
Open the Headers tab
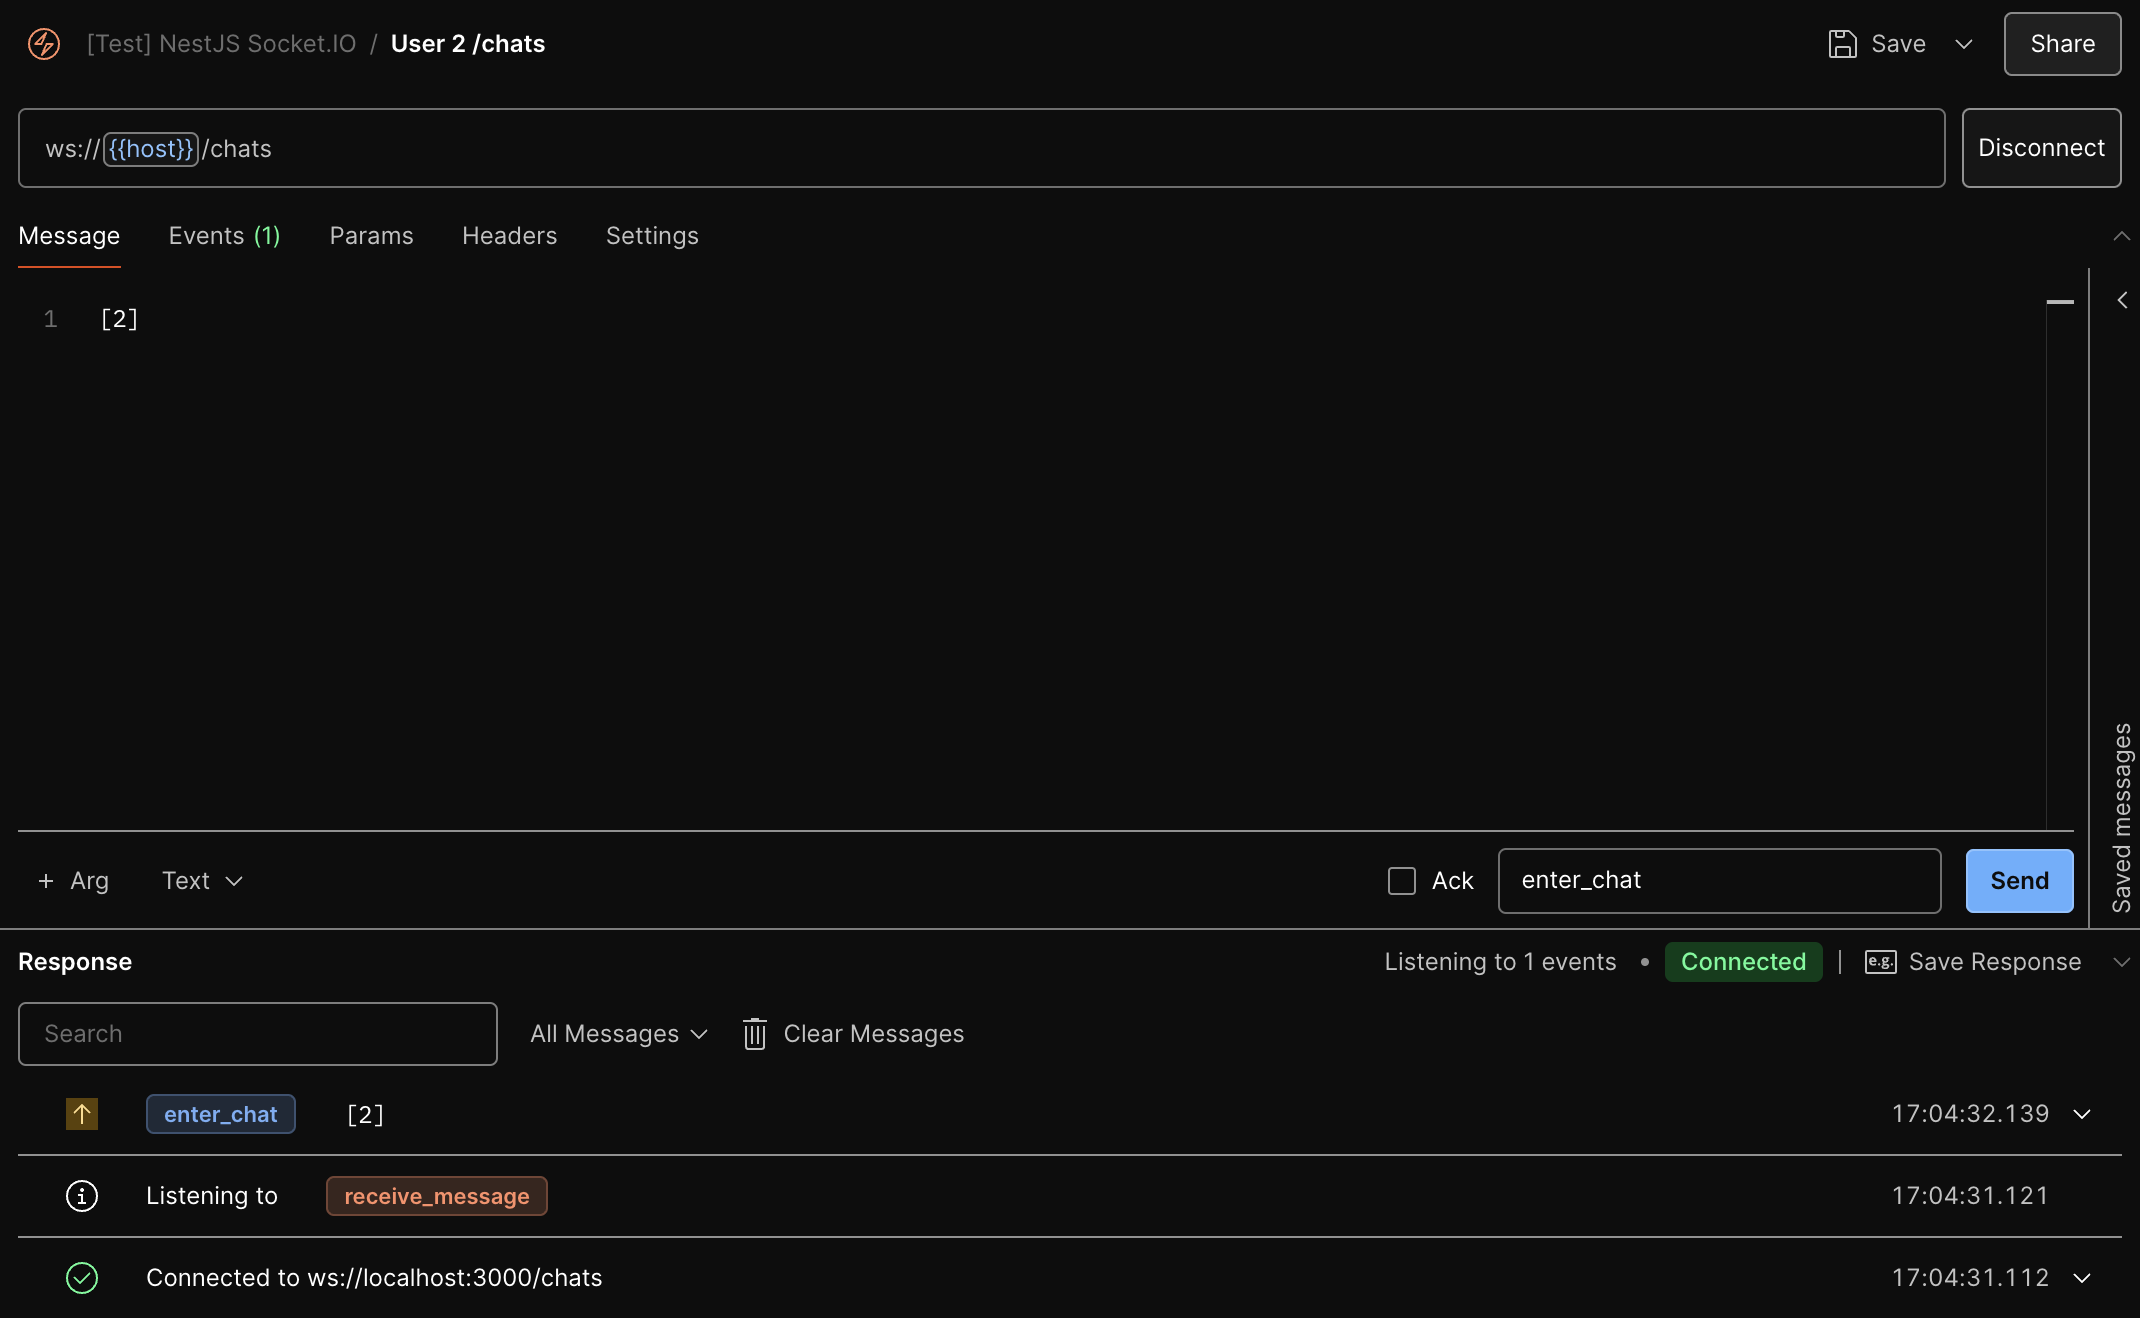click(x=509, y=236)
